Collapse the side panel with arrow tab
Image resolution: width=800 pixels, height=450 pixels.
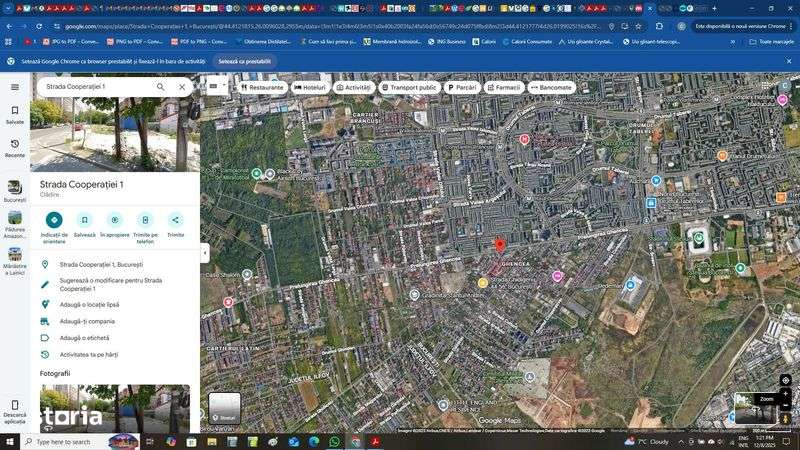(x=205, y=252)
